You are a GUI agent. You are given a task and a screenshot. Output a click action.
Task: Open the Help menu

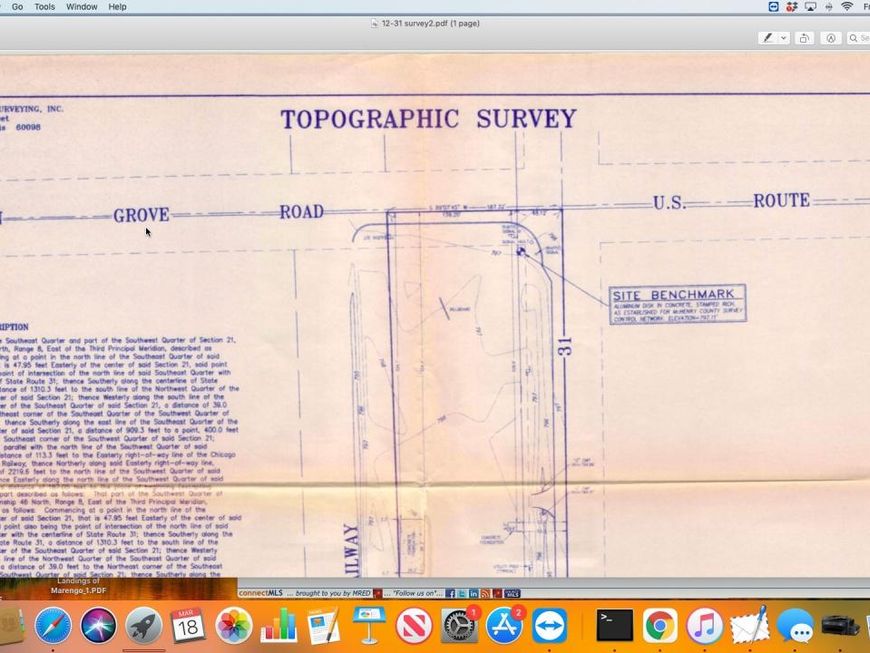[117, 7]
